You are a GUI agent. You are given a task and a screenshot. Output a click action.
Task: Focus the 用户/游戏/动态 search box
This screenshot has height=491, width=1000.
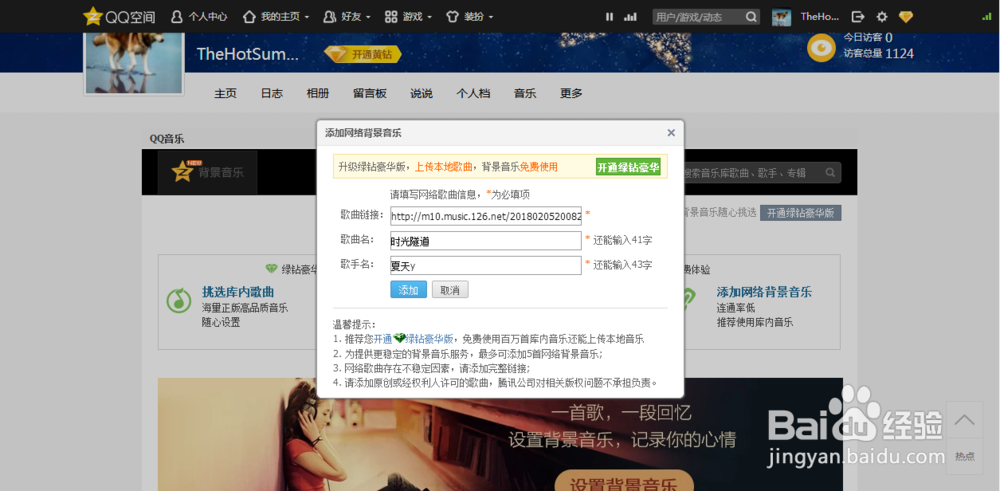pyautogui.click(x=698, y=17)
